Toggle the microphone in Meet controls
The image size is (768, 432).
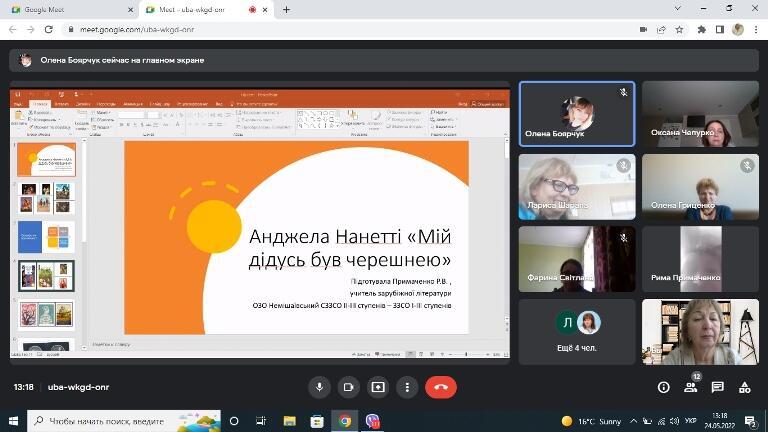click(319, 387)
